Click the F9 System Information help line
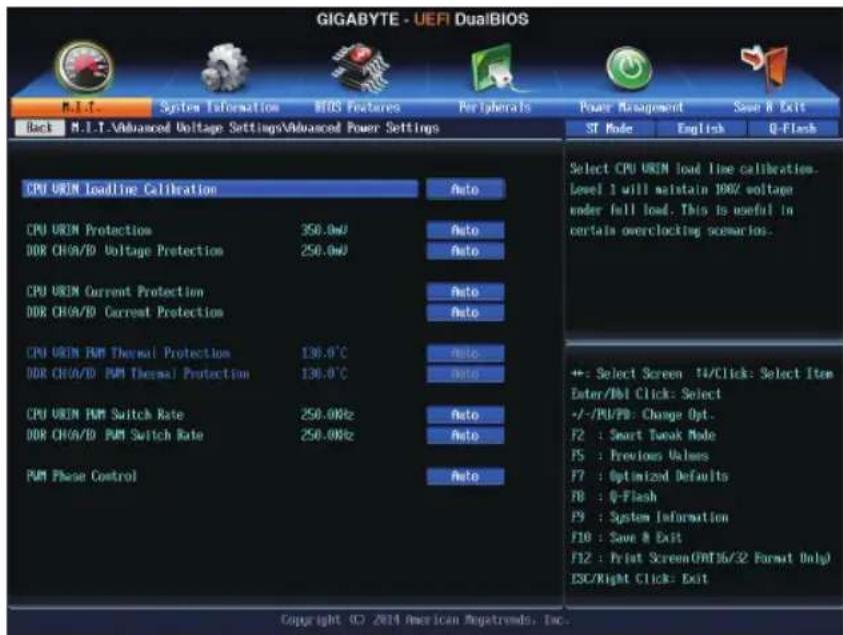The width and height of the screenshot is (843, 635). [x=649, y=517]
